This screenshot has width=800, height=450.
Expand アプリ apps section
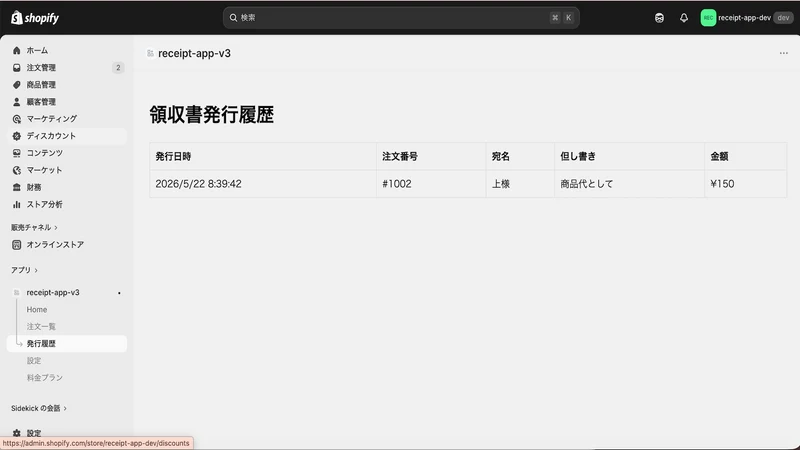(24, 270)
